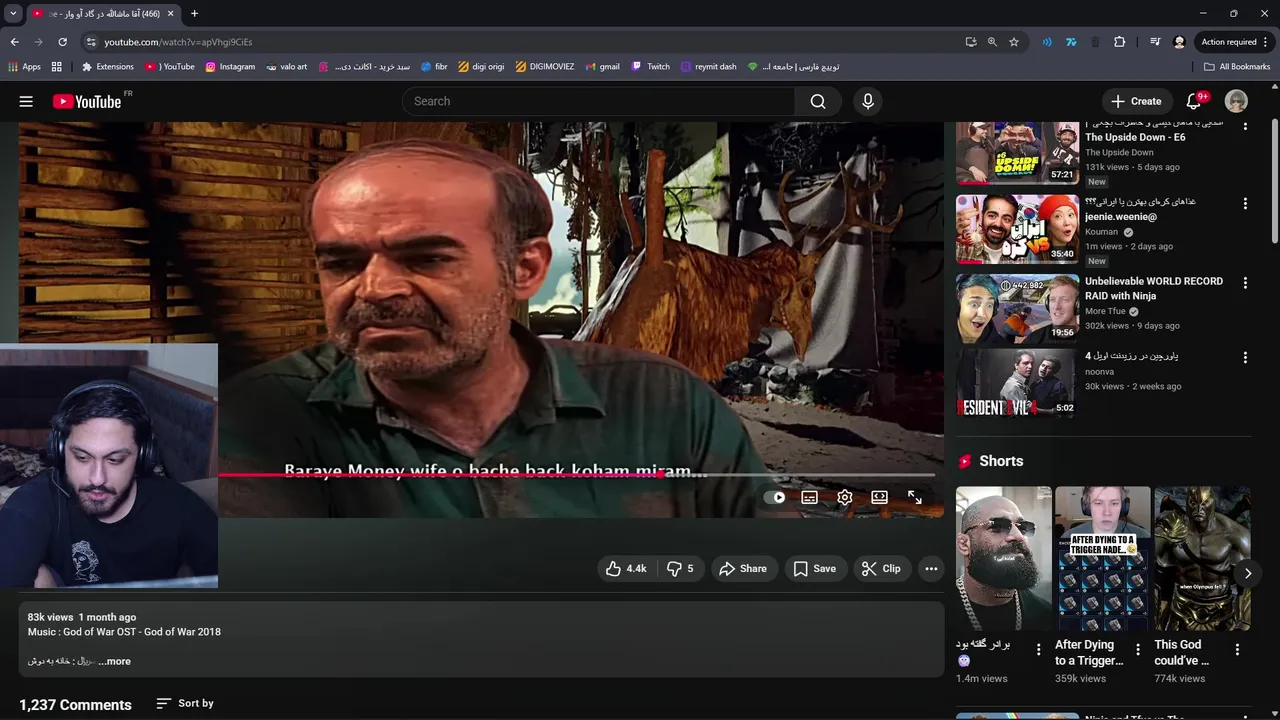
Task: Create a Clip from the video
Action: tap(881, 568)
